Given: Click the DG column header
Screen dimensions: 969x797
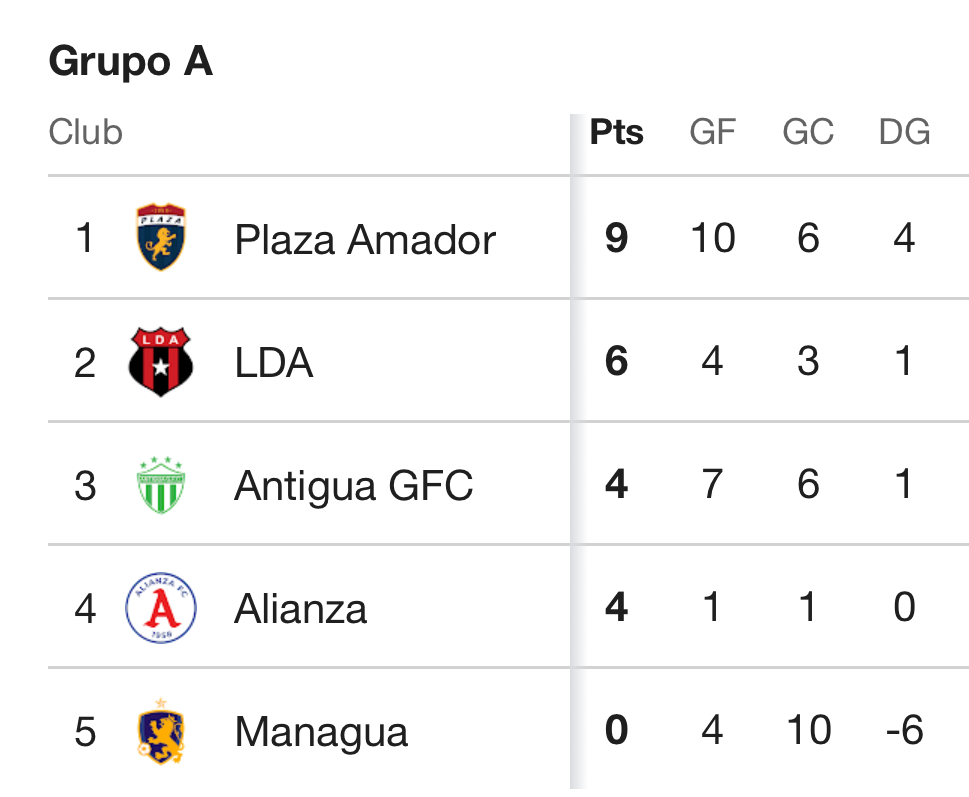Looking at the screenshot, I should click(904, 132).
